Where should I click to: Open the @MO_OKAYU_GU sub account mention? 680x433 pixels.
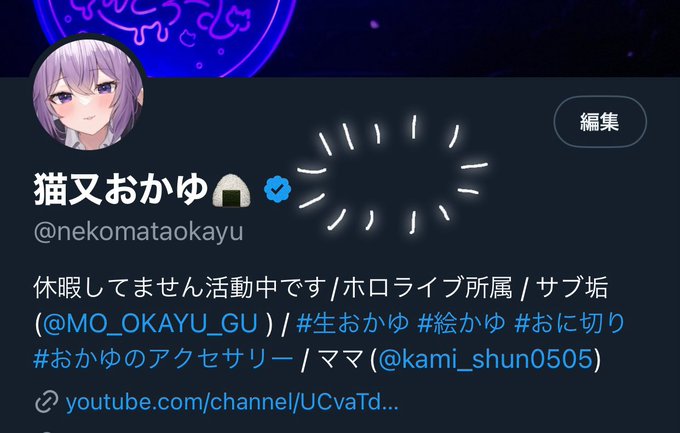(x=150, y=324)
